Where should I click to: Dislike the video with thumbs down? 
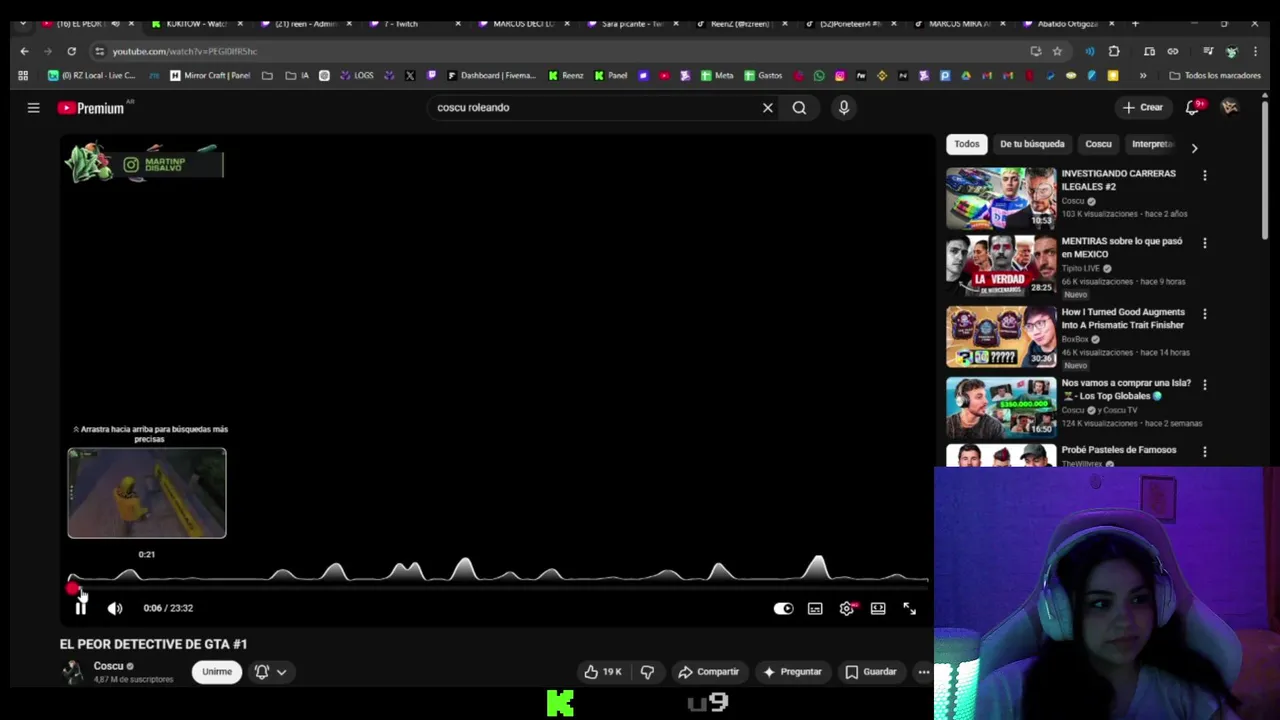tap(647, 672)
